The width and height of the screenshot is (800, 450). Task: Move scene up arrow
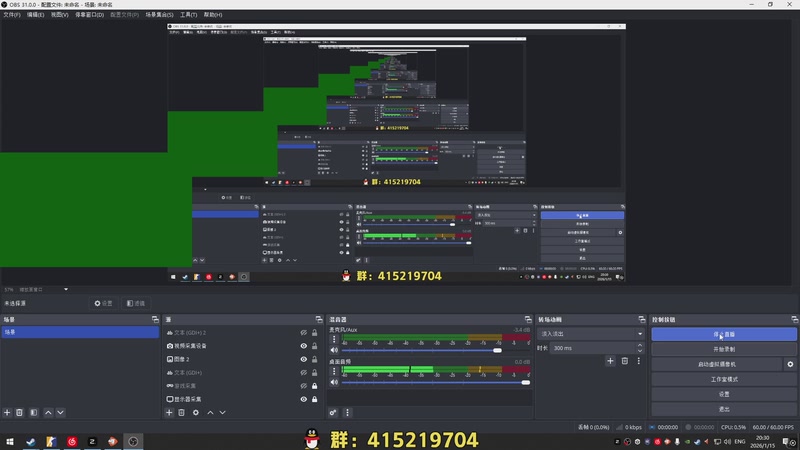48,412
